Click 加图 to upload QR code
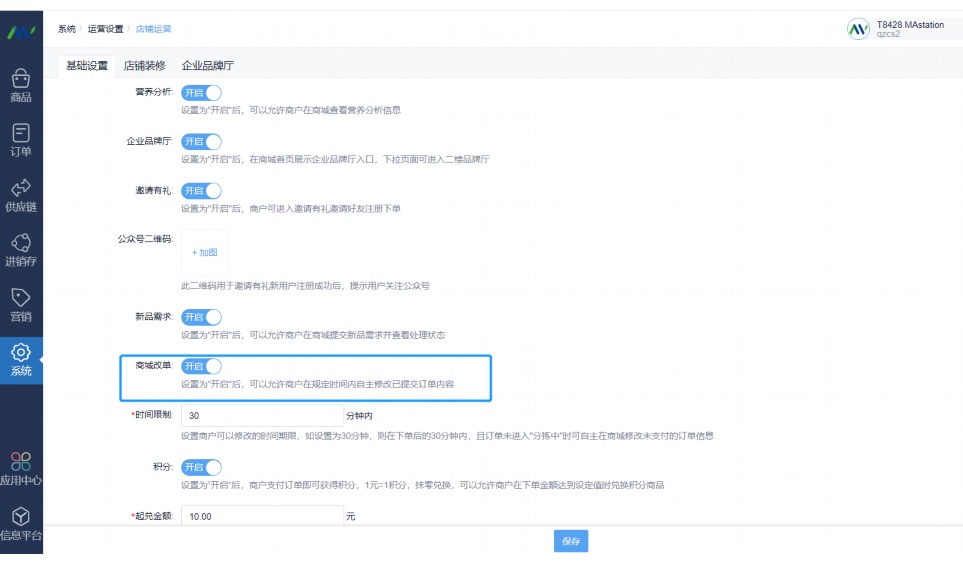Screen dimensions: 963x564 205,253
